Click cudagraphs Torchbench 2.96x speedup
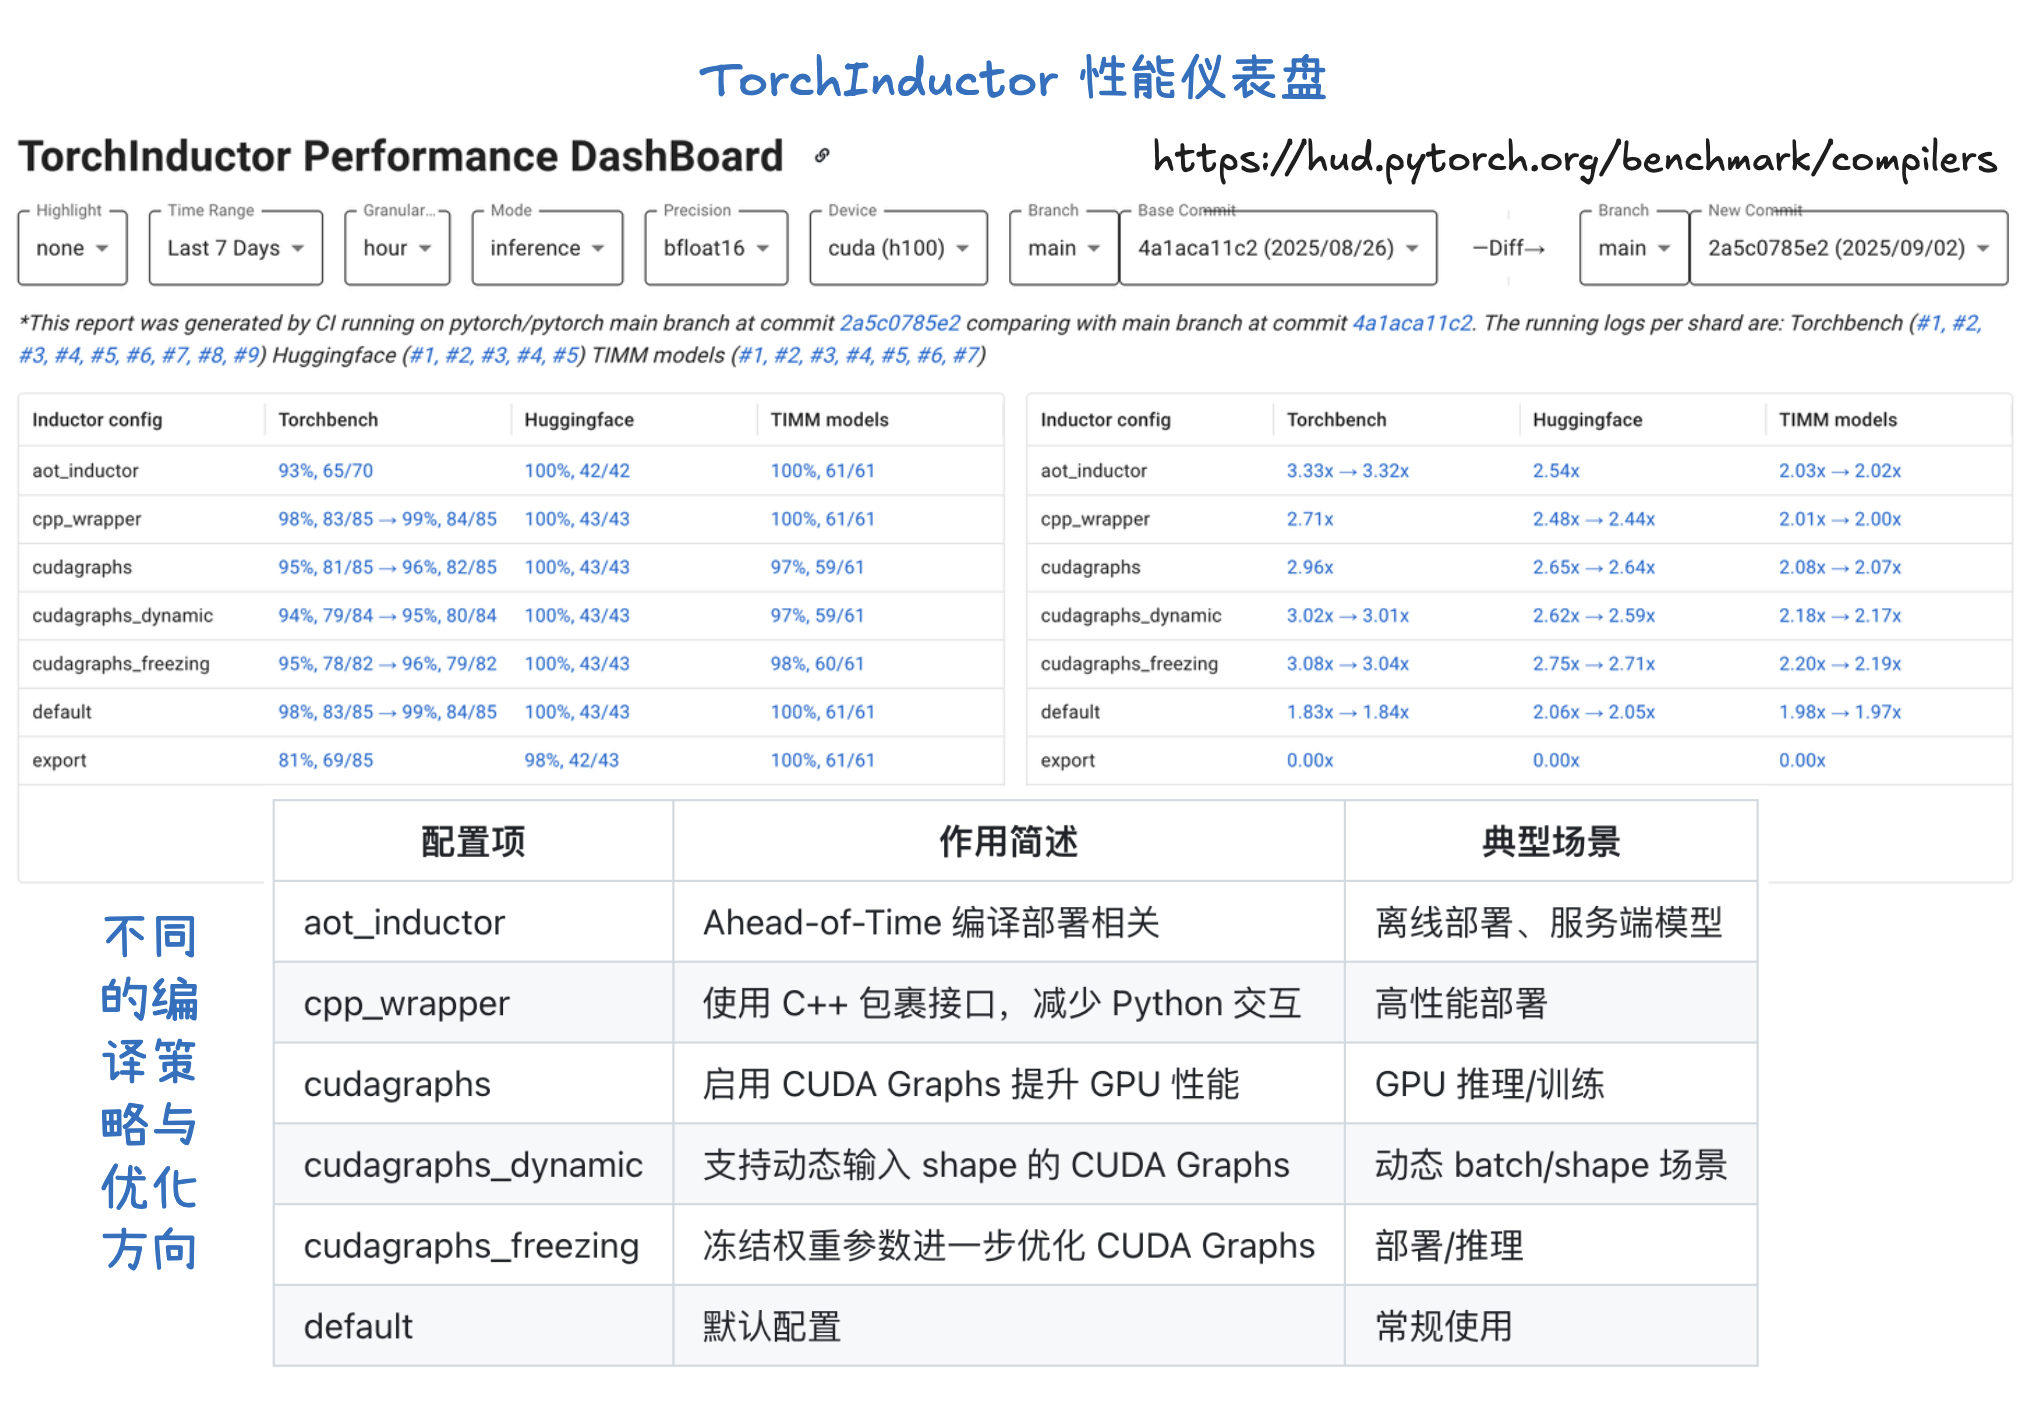Viewport: 2030px width, 1418px height. [1309, 567]
